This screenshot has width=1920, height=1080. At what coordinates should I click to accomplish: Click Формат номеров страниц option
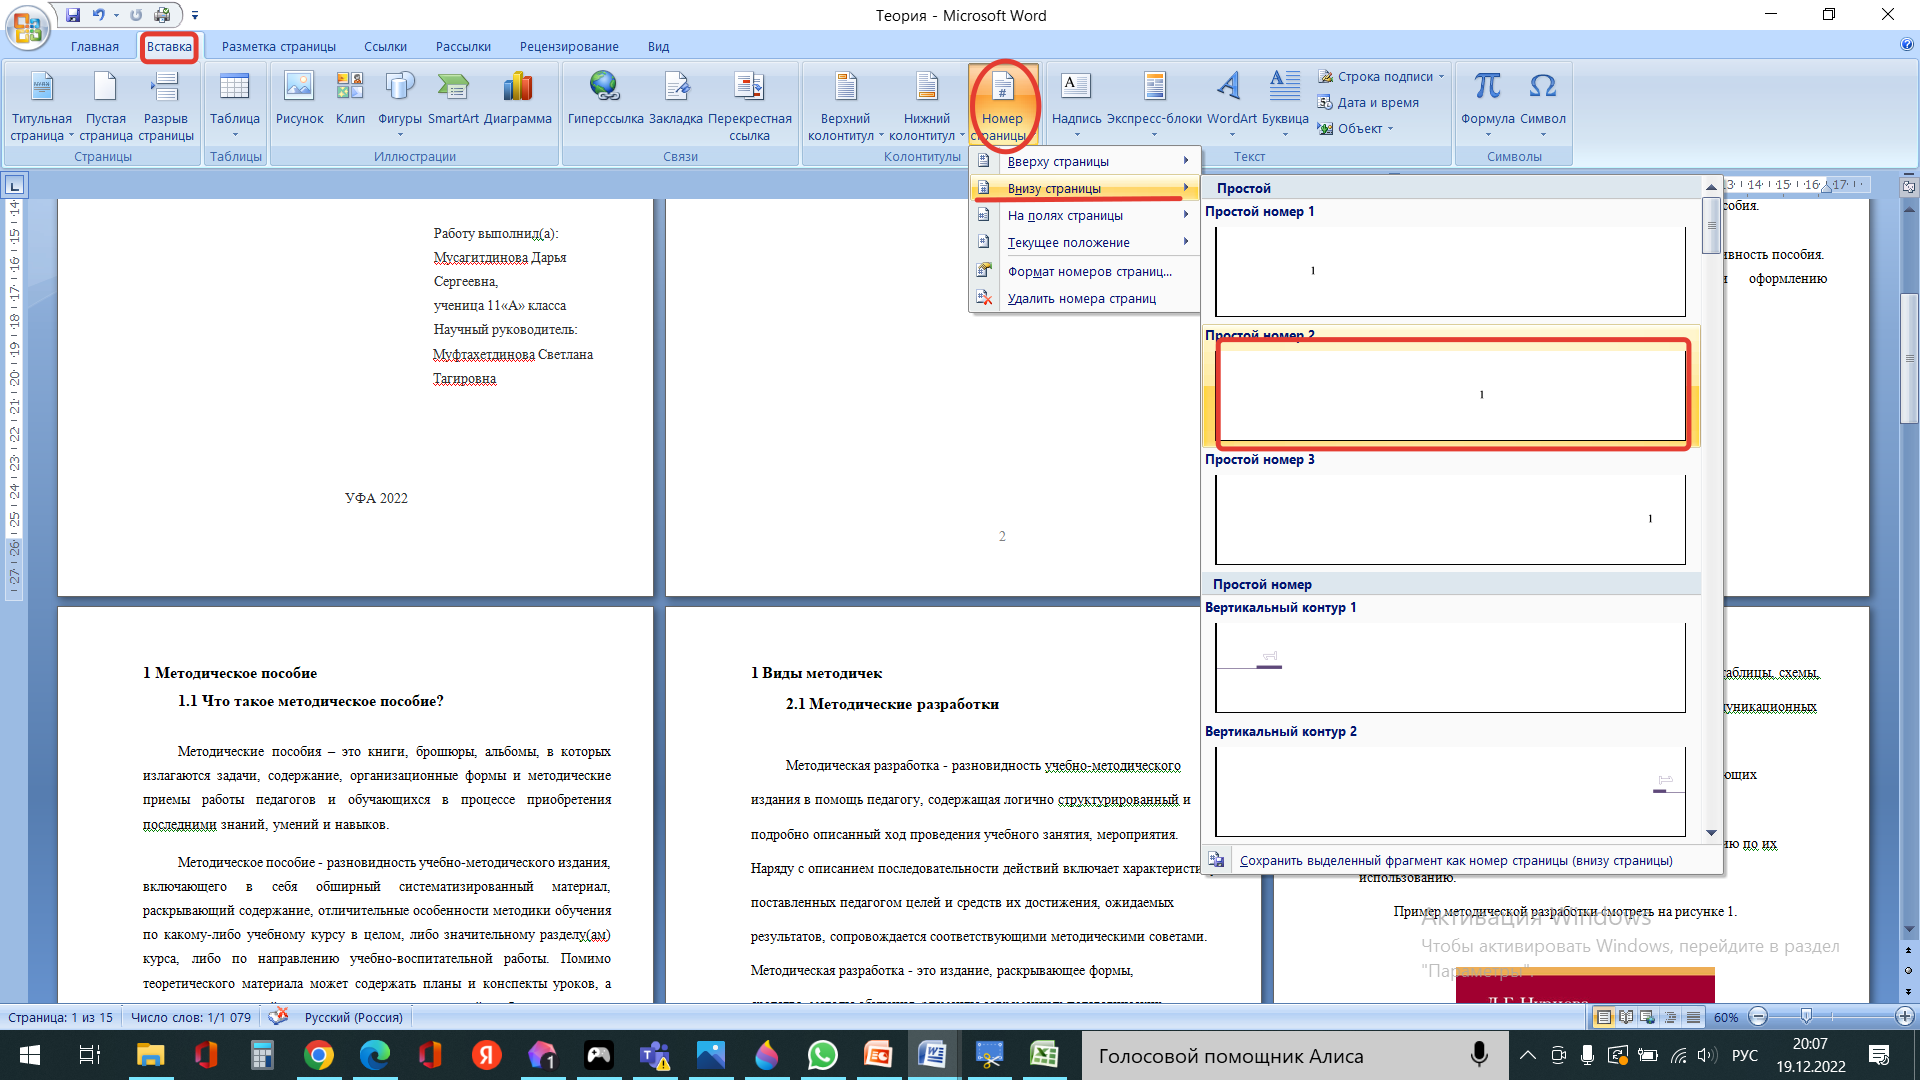pyautogui.click(x=1089, y=271)
